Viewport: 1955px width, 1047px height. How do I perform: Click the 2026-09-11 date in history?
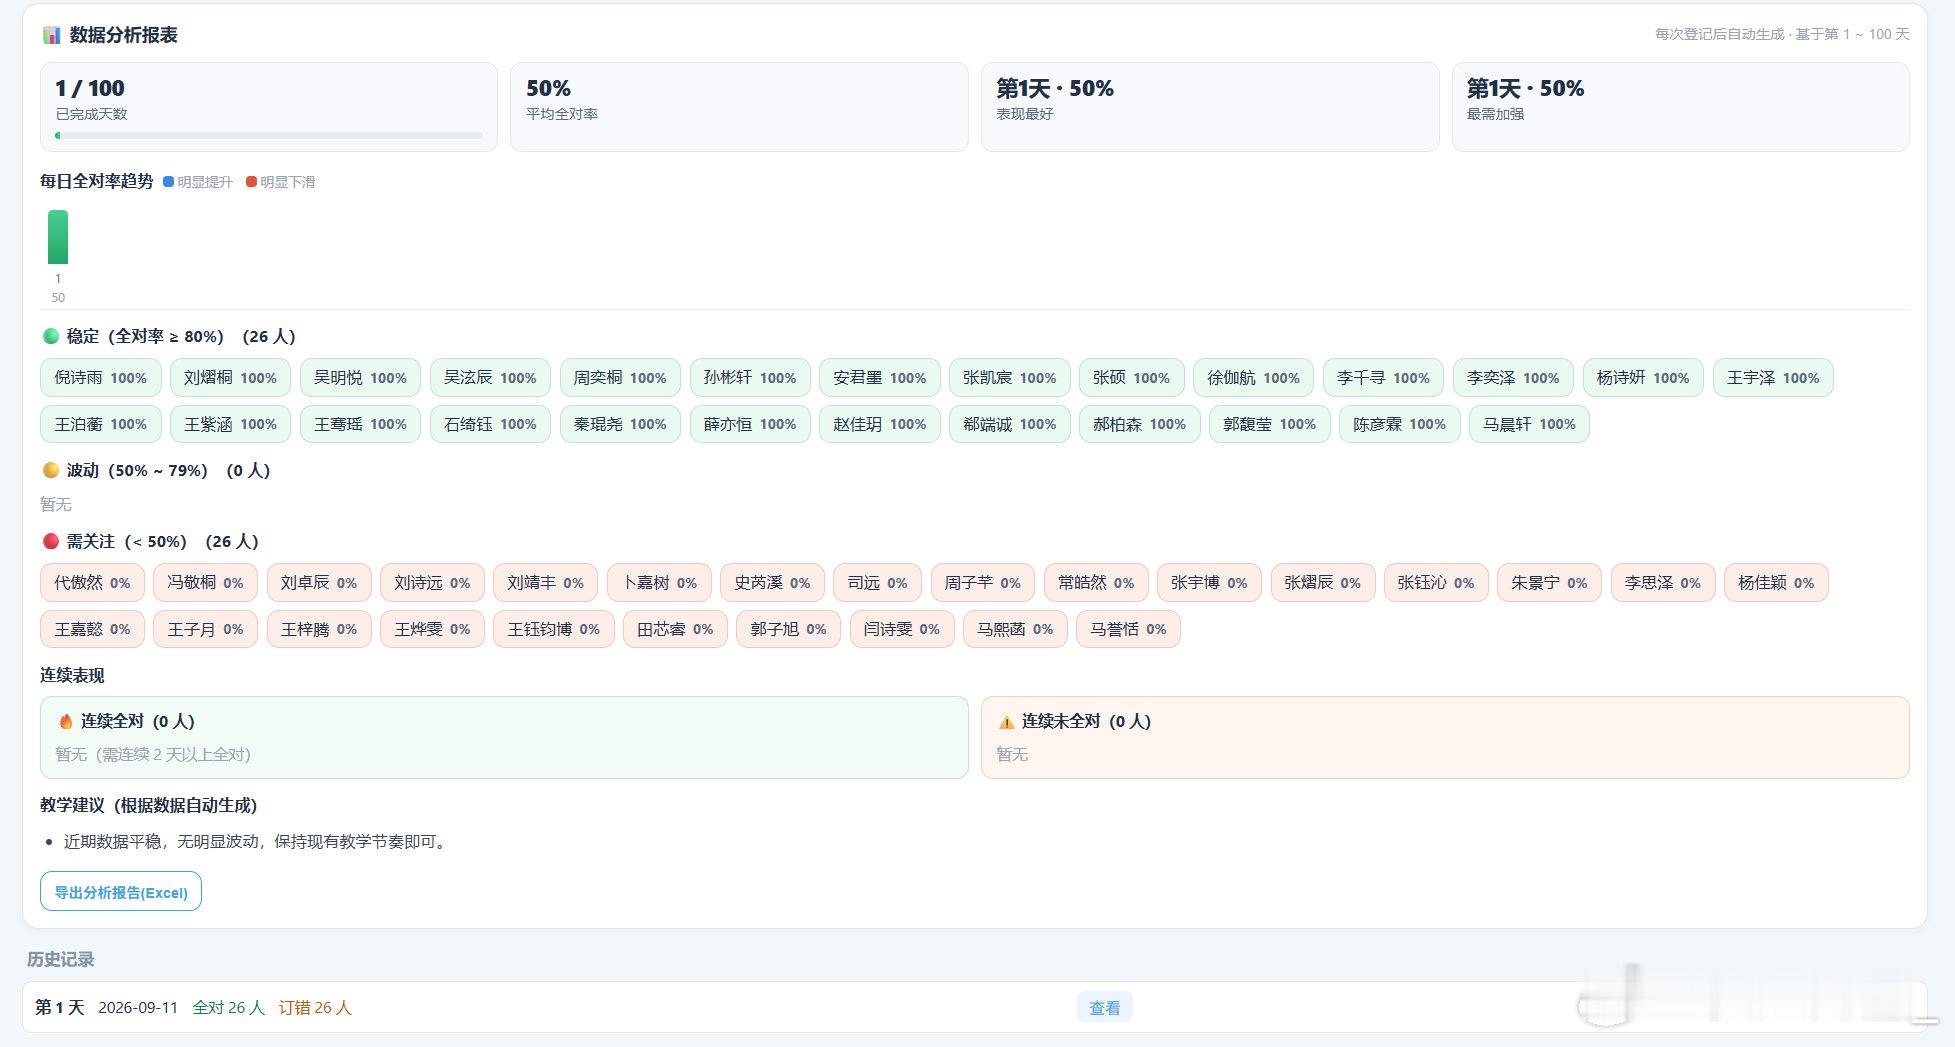pos(138,1008)
